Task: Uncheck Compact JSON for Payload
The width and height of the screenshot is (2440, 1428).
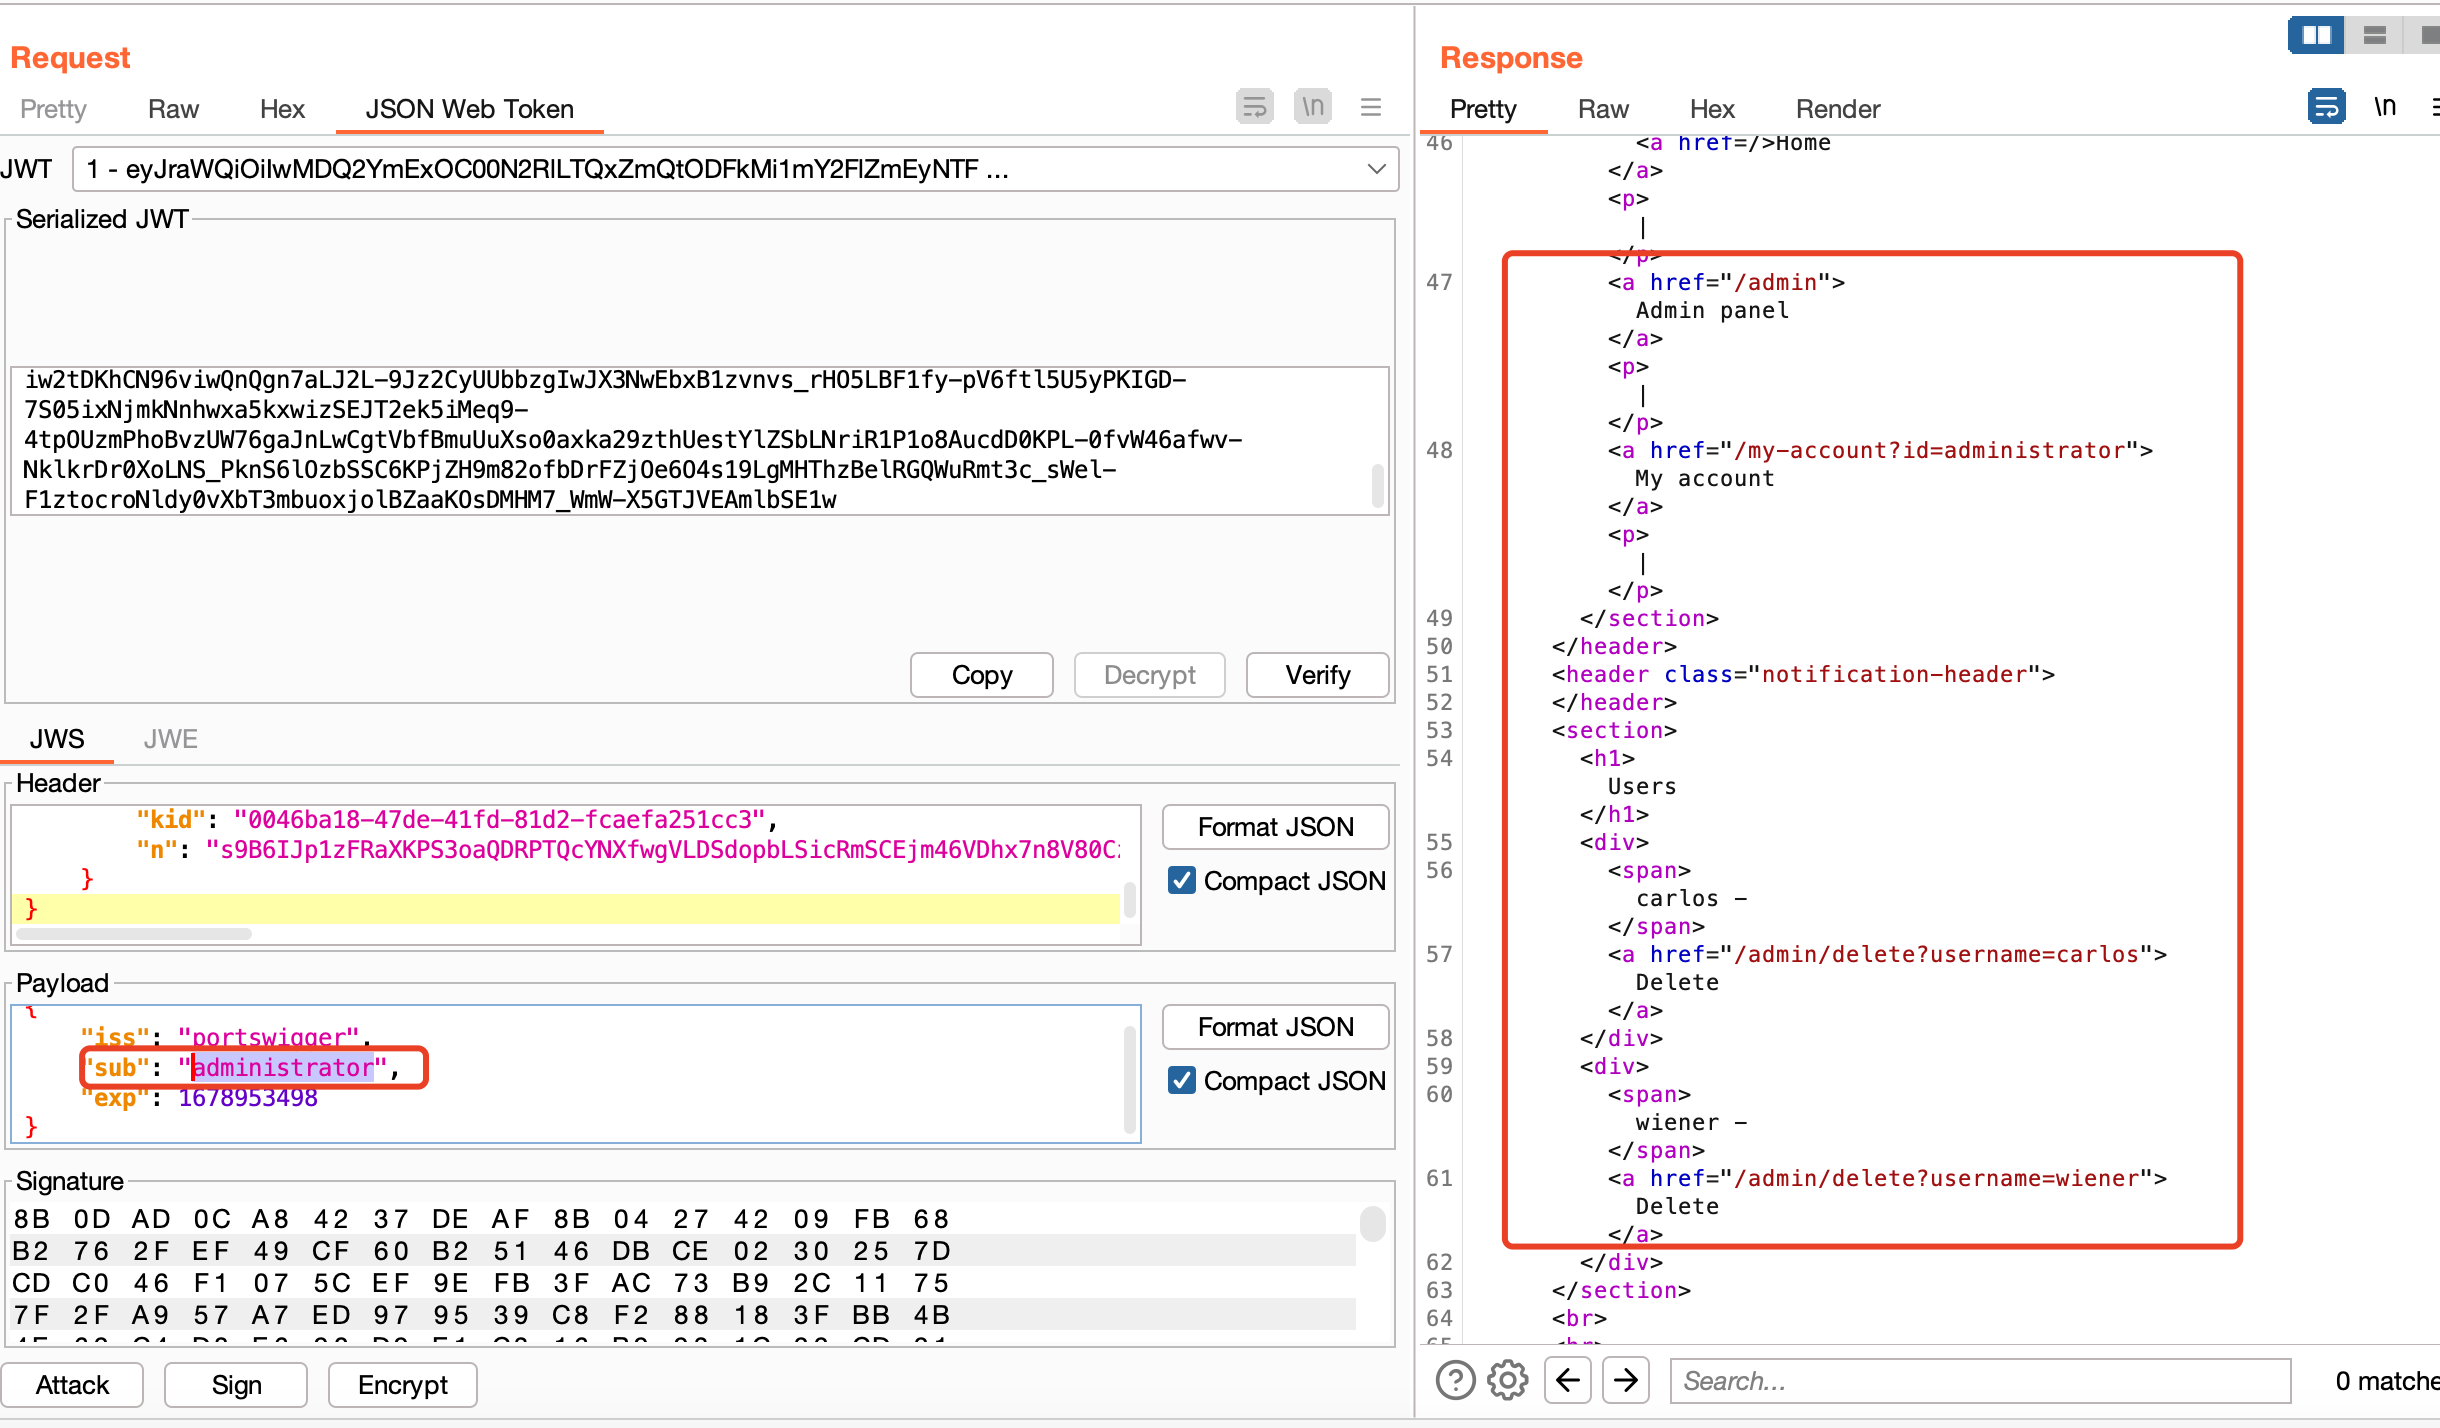Action: pyautogui.click(x=1182, y=1080)
